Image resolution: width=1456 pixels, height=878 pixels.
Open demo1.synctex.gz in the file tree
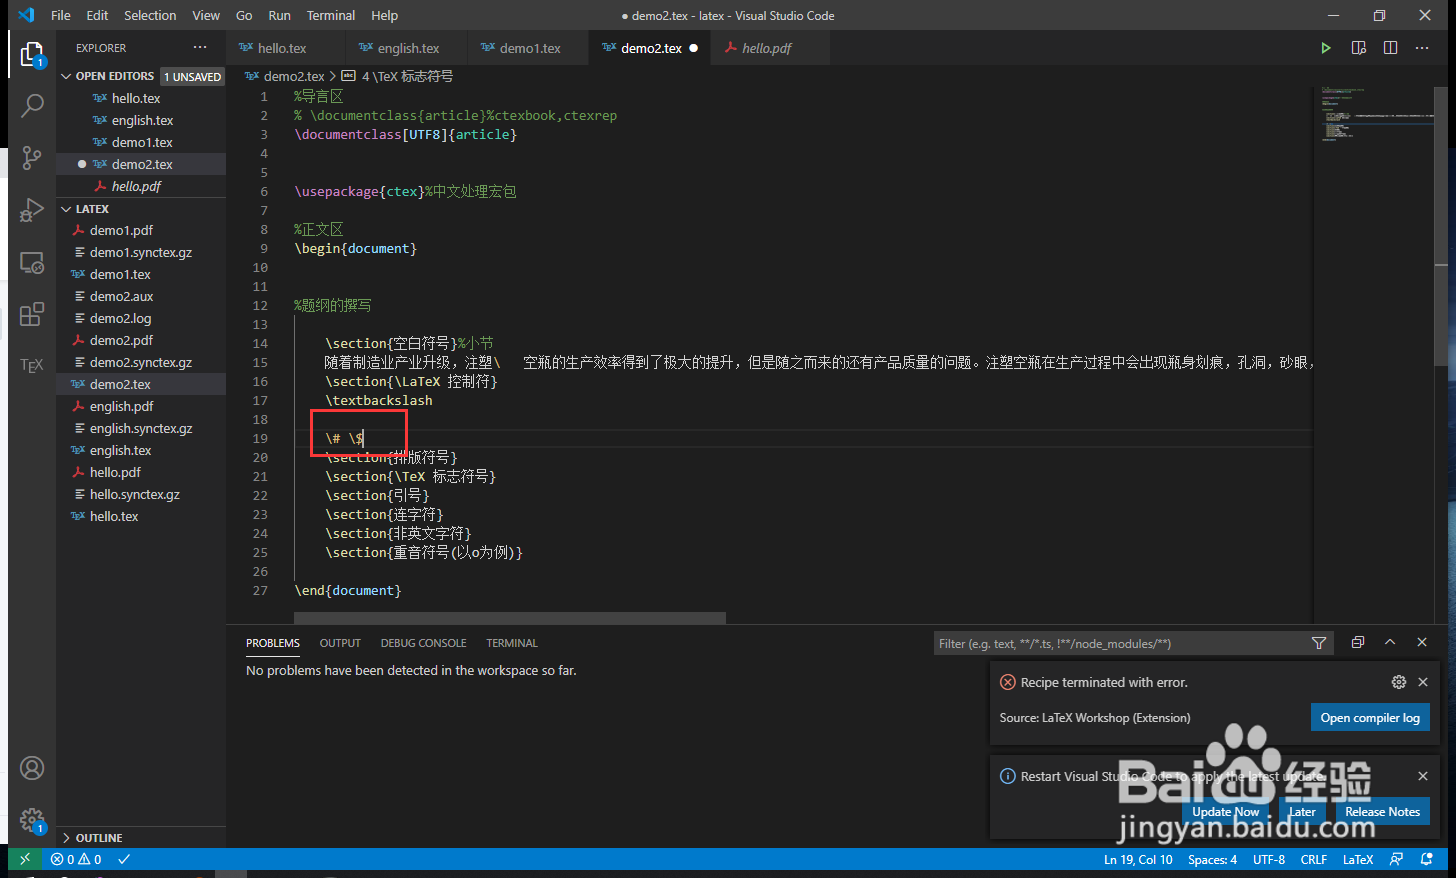point(141,252)
